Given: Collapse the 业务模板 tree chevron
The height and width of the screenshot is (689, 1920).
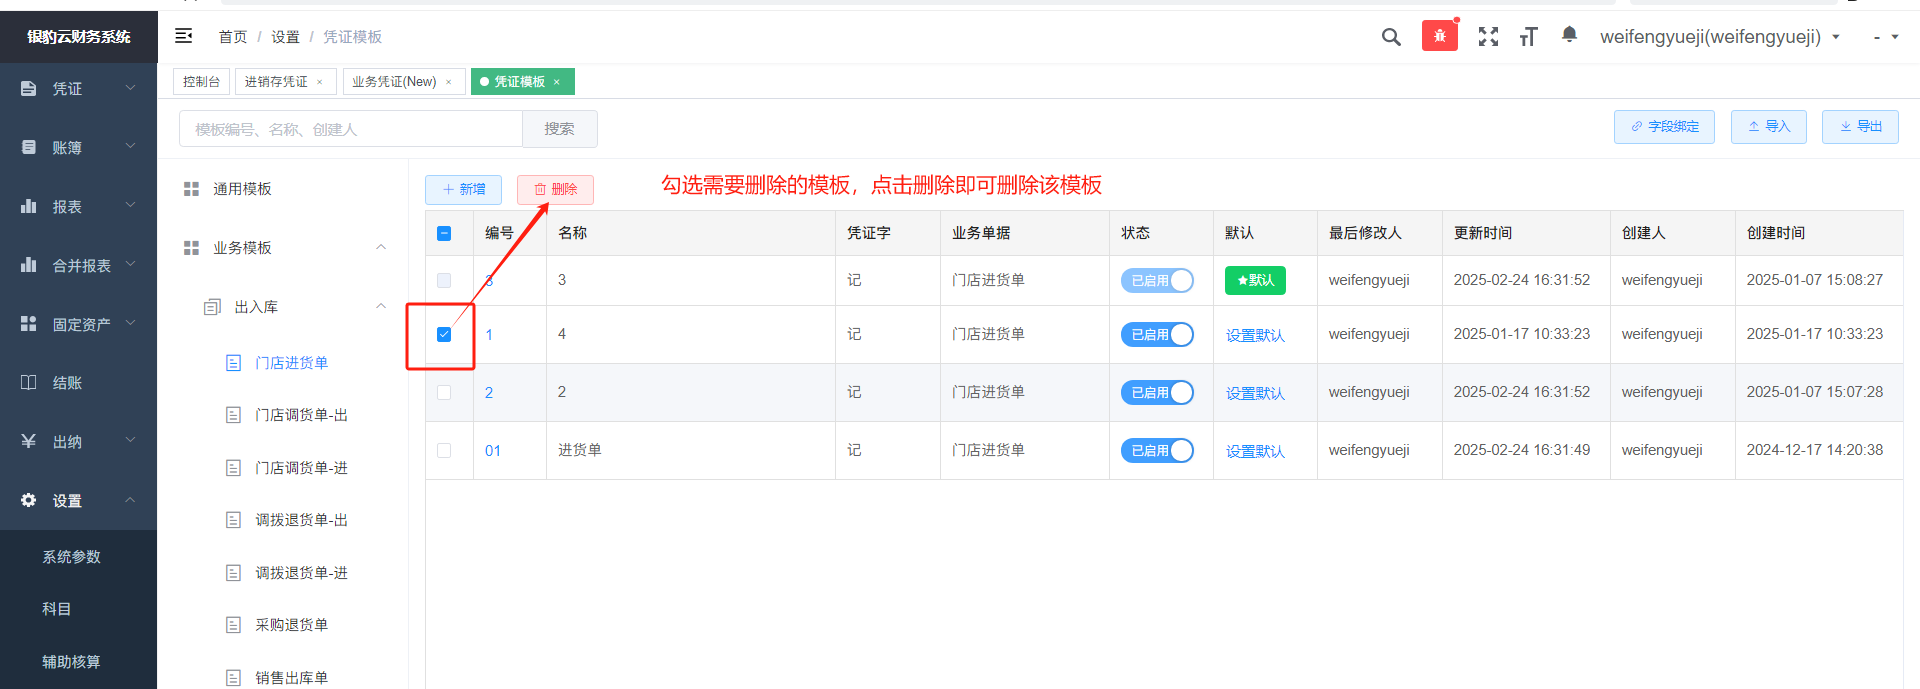Looking at the screenshot, I should pos(381,247).
